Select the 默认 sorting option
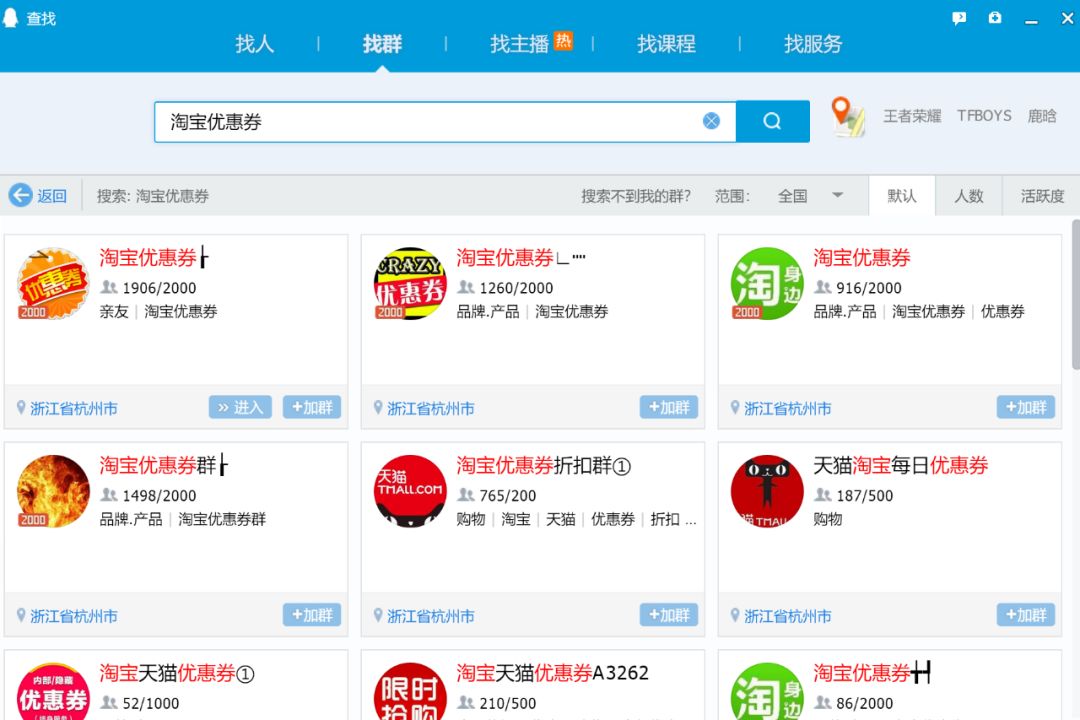The height and width of the screenshot is (720, 1080). 902,196
